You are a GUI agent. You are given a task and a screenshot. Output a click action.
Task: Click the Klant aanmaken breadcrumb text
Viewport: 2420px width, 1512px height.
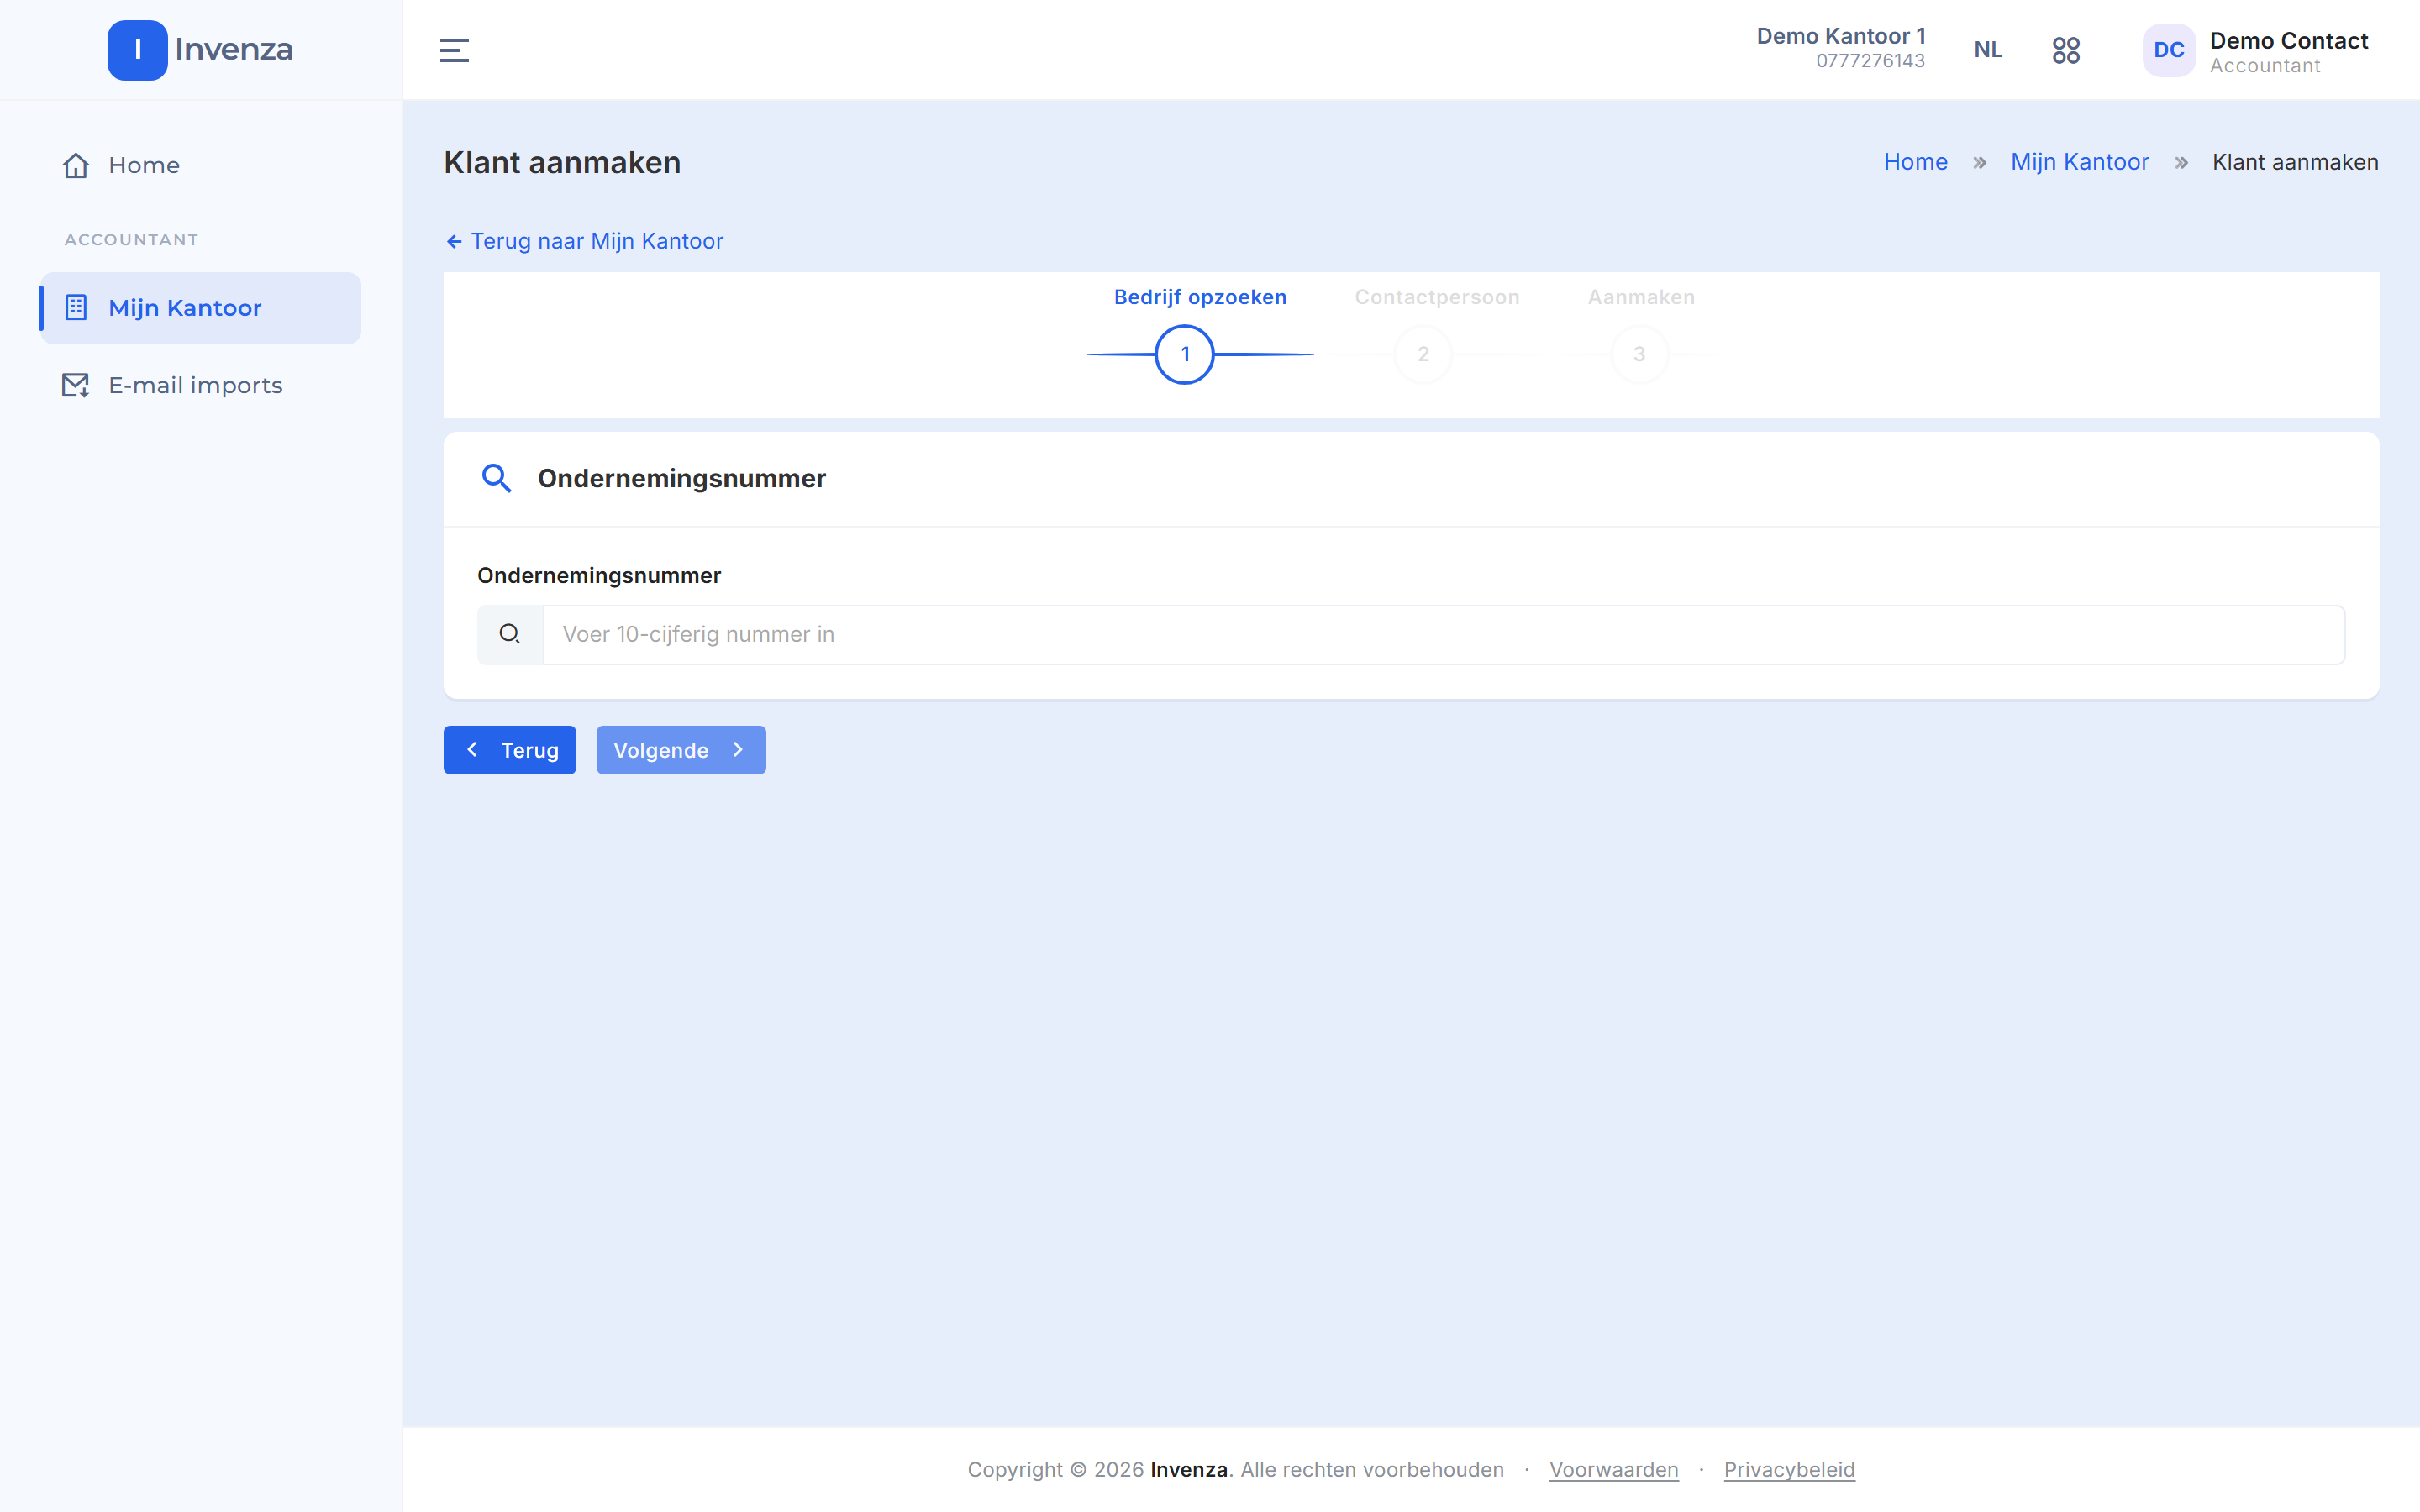2295,162
